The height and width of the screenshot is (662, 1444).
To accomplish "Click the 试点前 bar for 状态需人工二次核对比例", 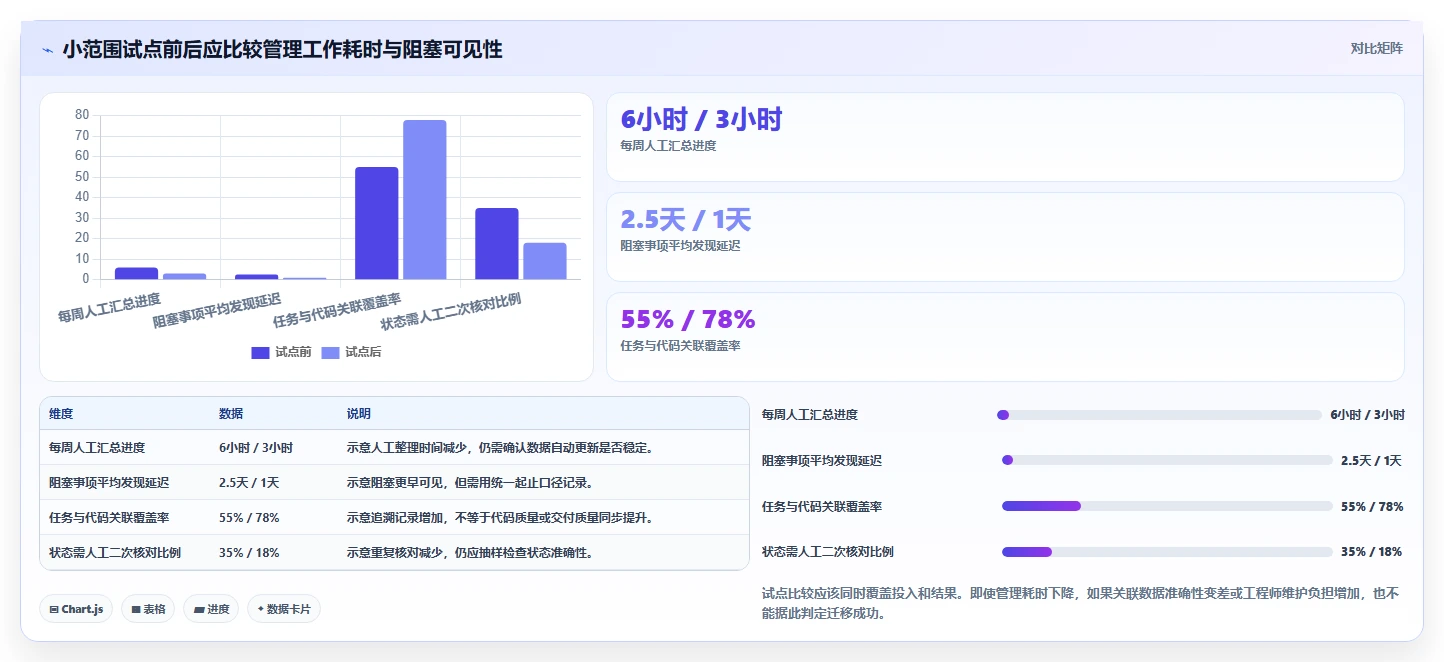I will (497, 243).
